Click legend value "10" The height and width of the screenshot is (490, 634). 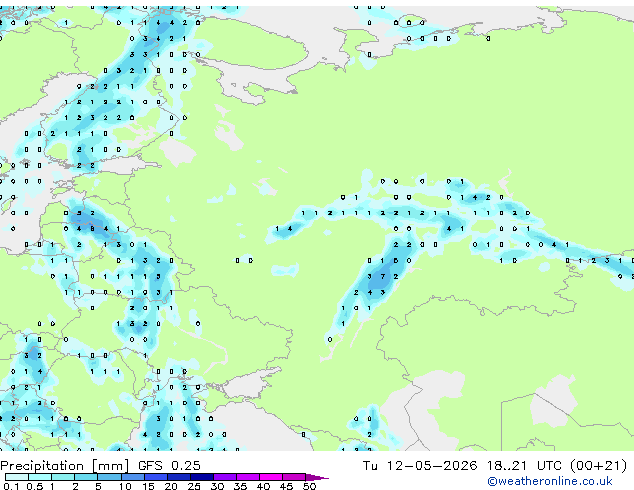(125, 486)
